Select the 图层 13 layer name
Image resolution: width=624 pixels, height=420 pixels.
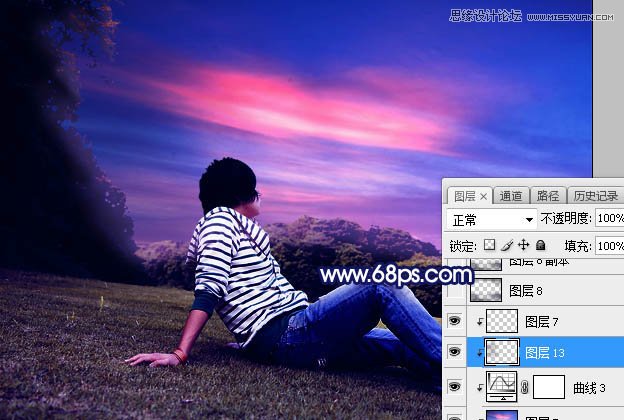(544, 353)
